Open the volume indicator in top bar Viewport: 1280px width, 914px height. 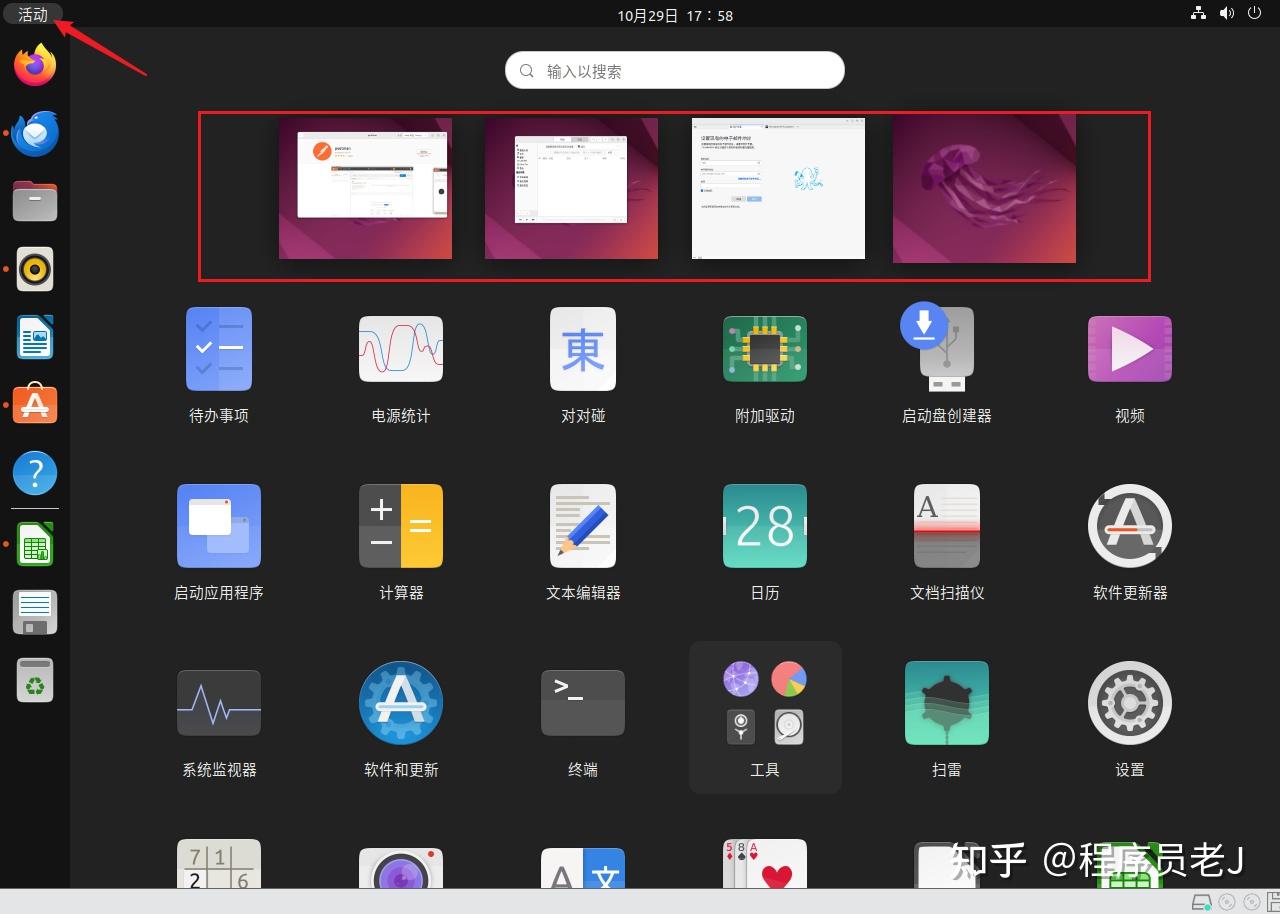point(1226,14)
